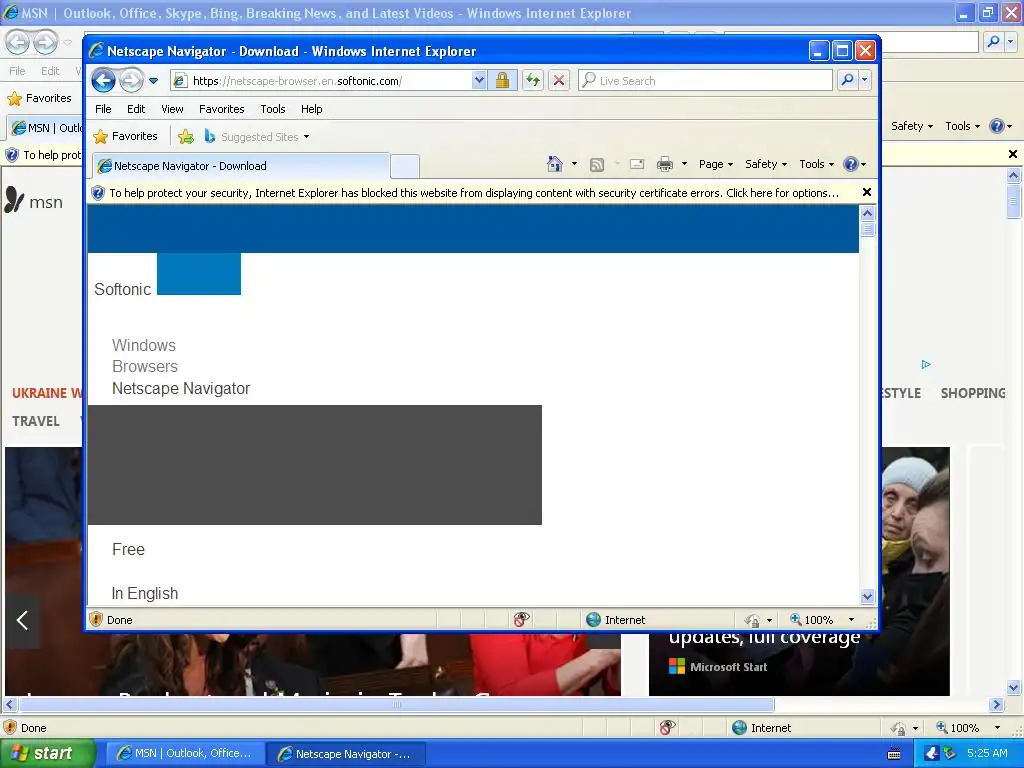Open Suggested Sites dropdown
Viewport: 1024px width, 768px height.
point(257,136)
